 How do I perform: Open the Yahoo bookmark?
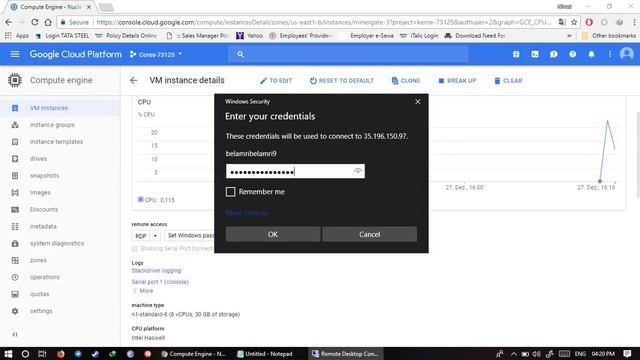pos(249,36)
